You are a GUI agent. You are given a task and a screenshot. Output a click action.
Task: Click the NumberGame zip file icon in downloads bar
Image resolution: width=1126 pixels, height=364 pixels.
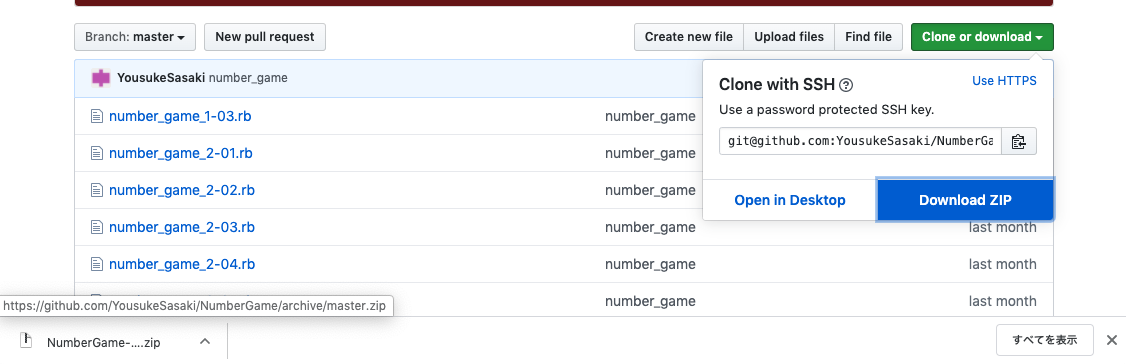point(27,340)
